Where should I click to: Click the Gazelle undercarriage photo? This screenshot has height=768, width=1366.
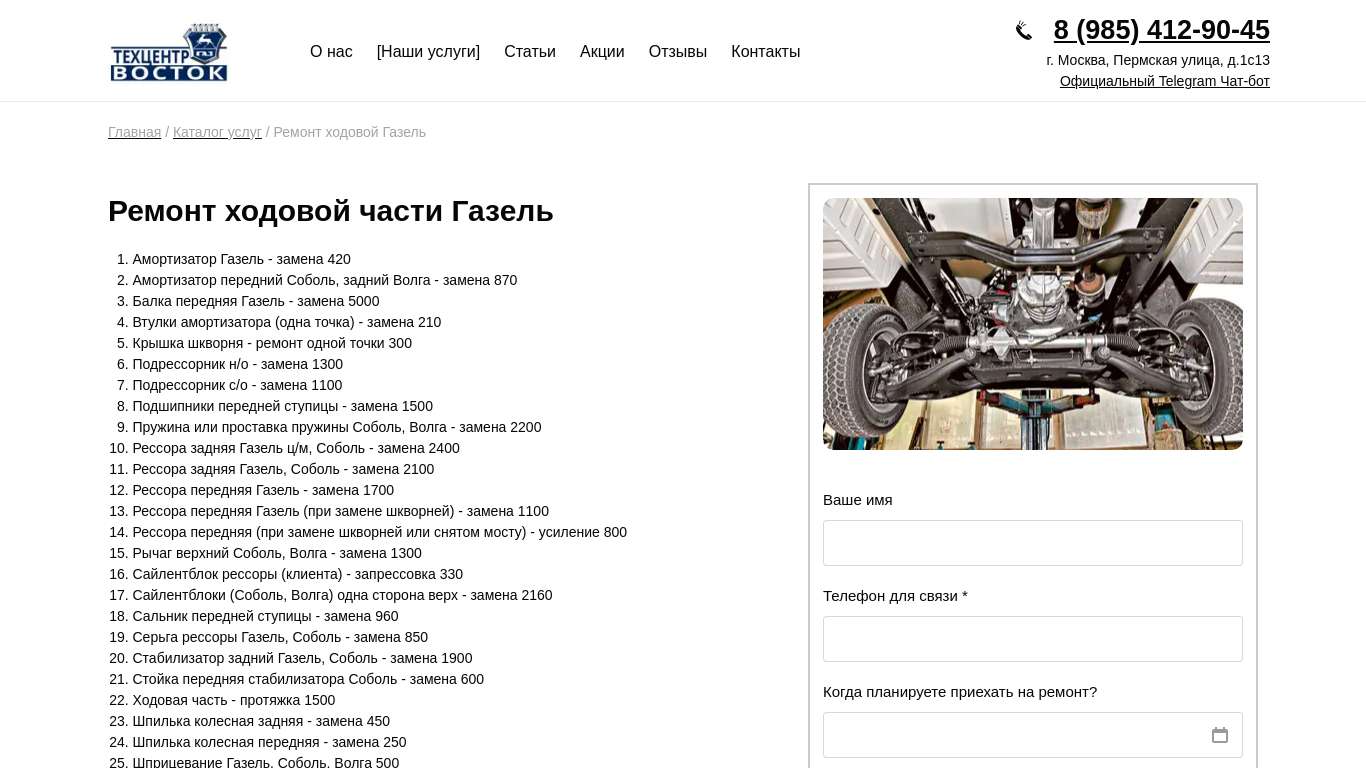pos(1032,324)
